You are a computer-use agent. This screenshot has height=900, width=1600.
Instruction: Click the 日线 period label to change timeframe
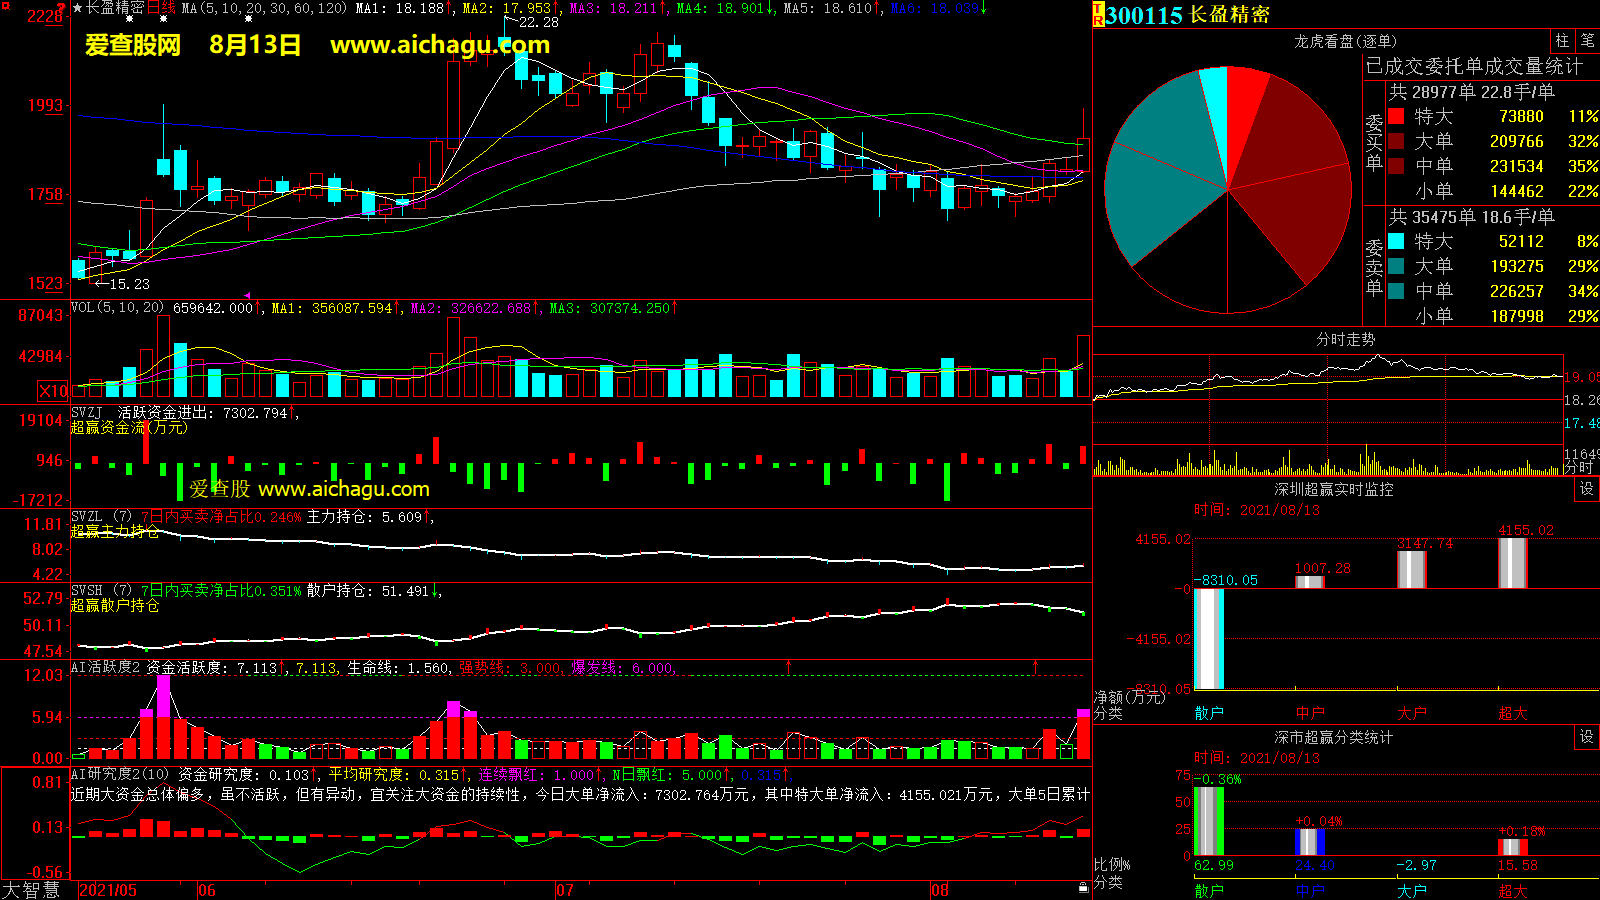(x=161, y=8)
